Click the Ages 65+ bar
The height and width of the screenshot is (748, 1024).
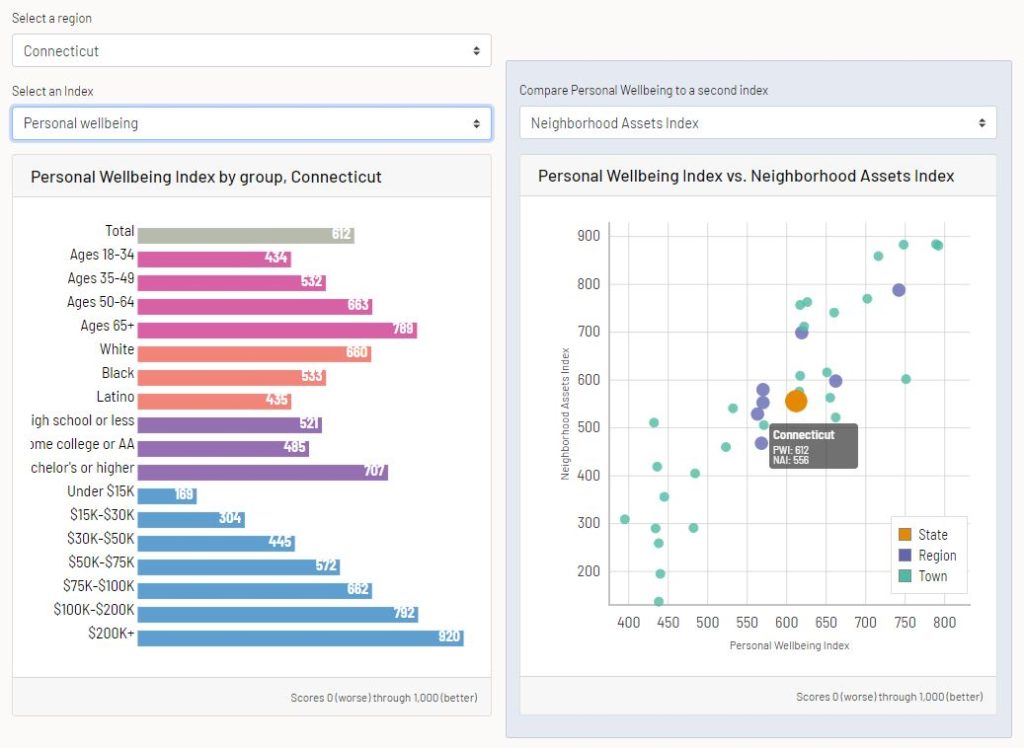coord(276,330)
